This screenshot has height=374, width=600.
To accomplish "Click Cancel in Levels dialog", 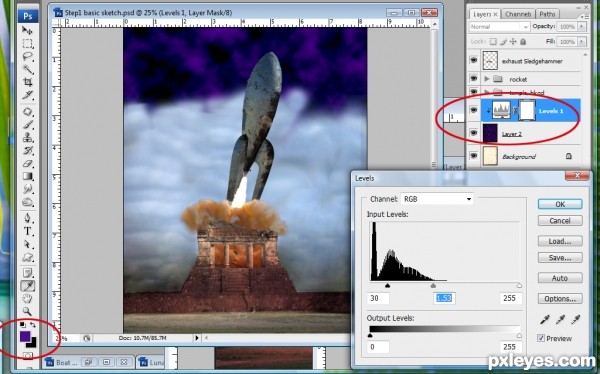I will tap(560, 220).
